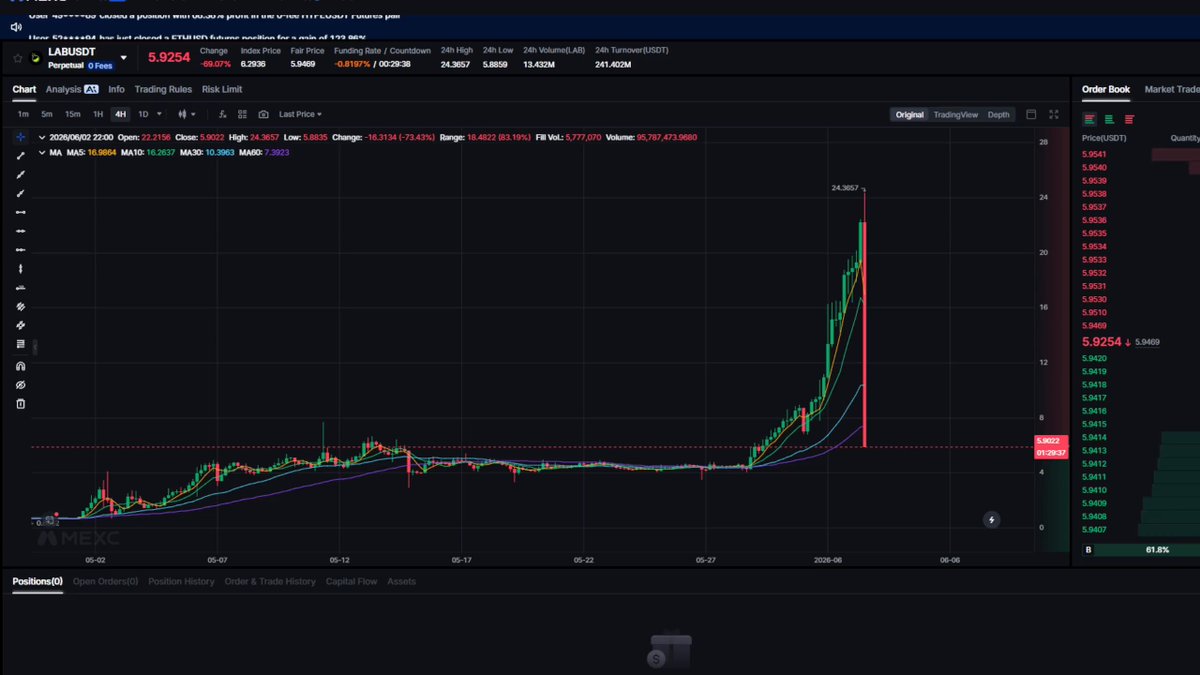Image resolution: width=1200 pixels, height=675 pixels.
Task: Select the crosshair cursor tool
Action: pyautogui.click(x=20, y=137)
